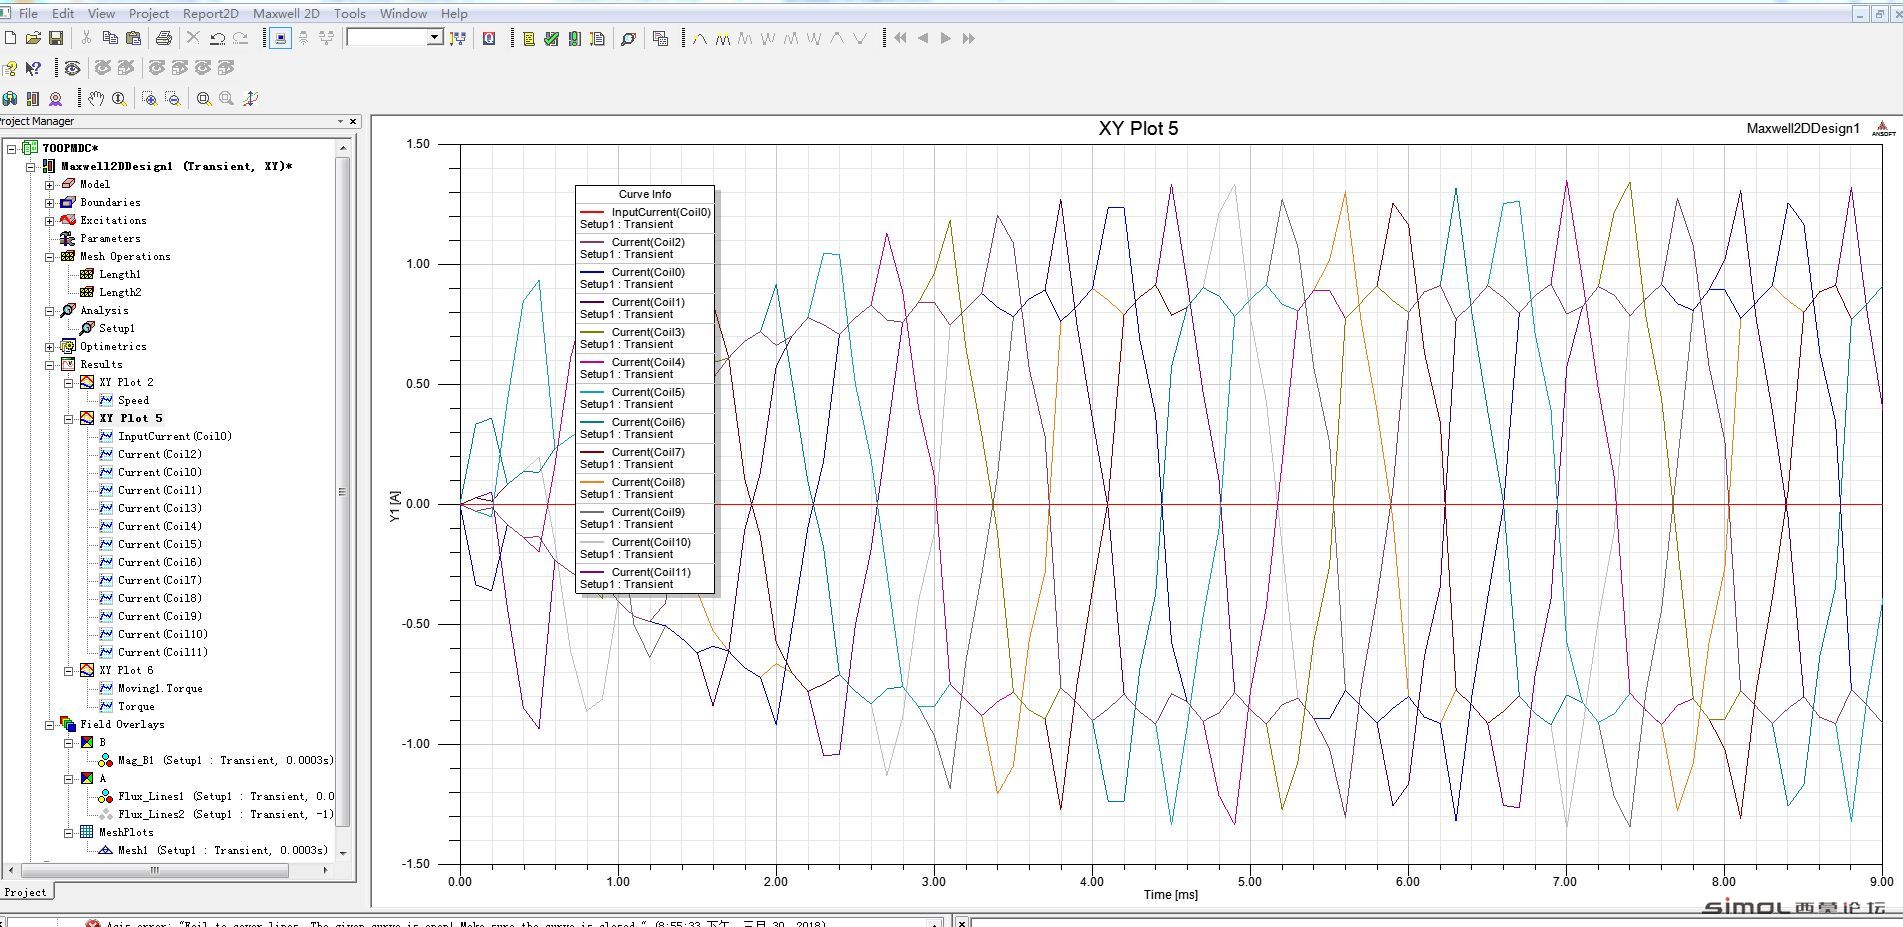1903x927 pixels.
Task: Collapse the XY Plot 5 node
Action: point(68,418)
